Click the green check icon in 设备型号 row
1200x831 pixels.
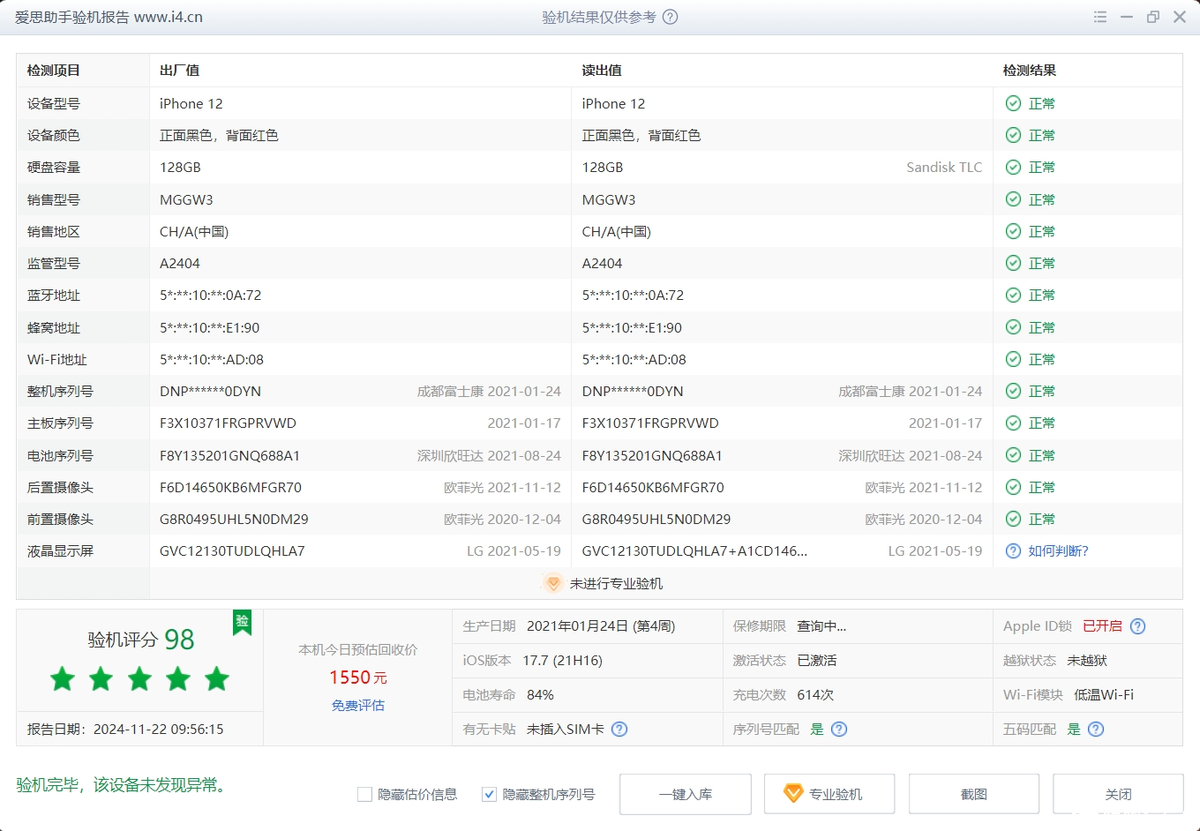click(1013, 103)
